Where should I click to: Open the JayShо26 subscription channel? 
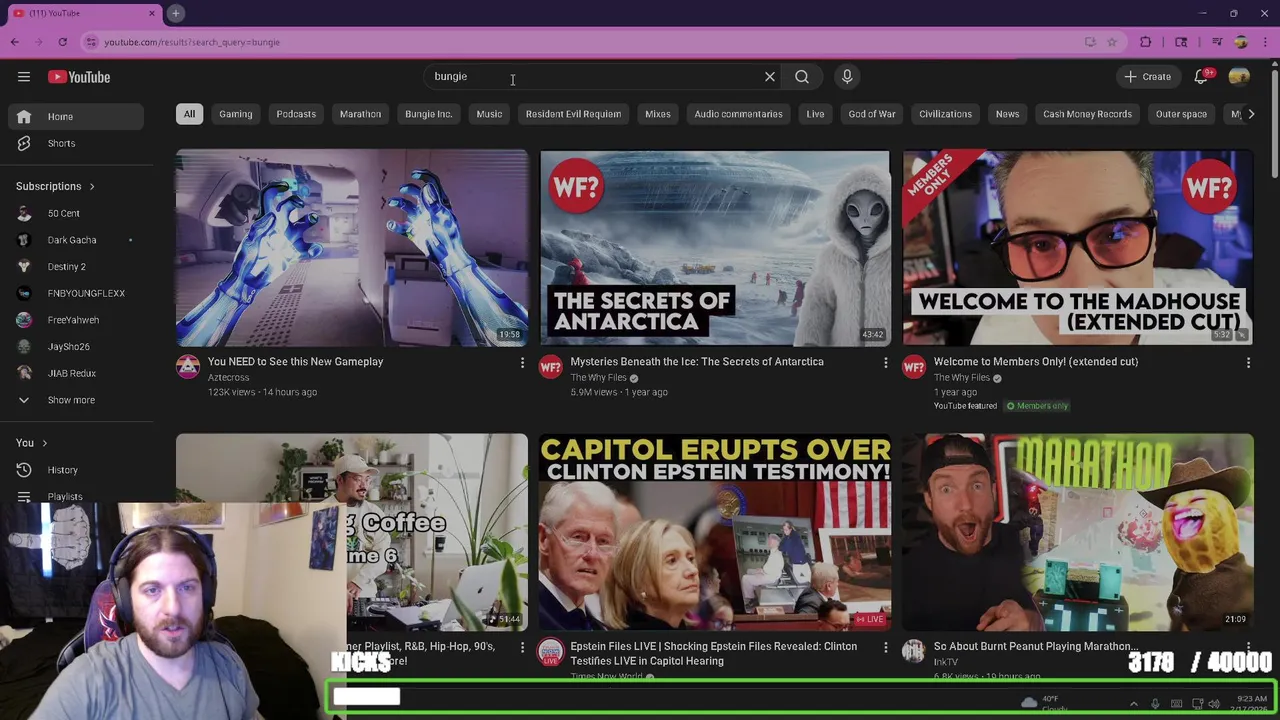point(77,346)
